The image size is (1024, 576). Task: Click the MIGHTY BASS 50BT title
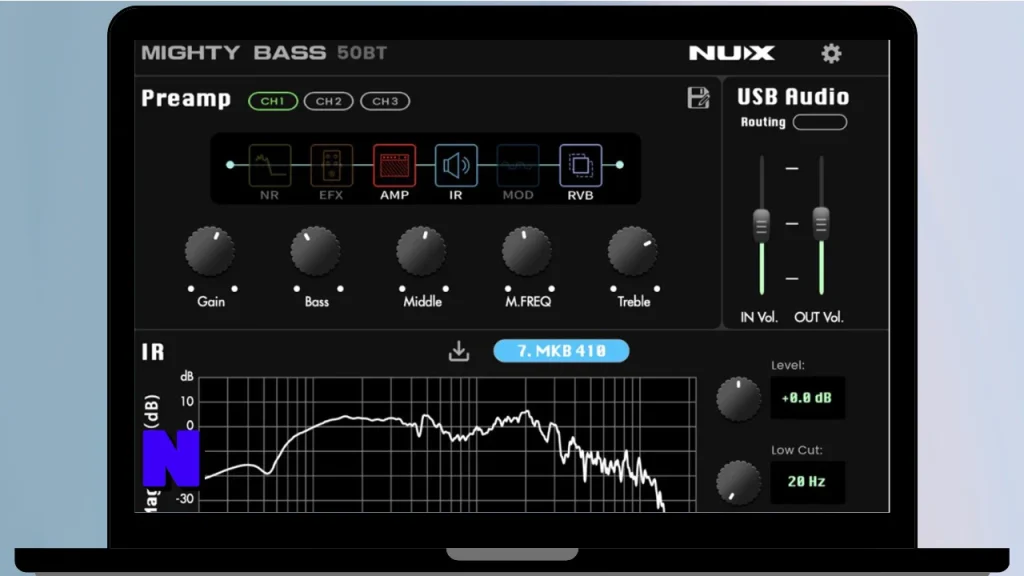pos(264,53)
